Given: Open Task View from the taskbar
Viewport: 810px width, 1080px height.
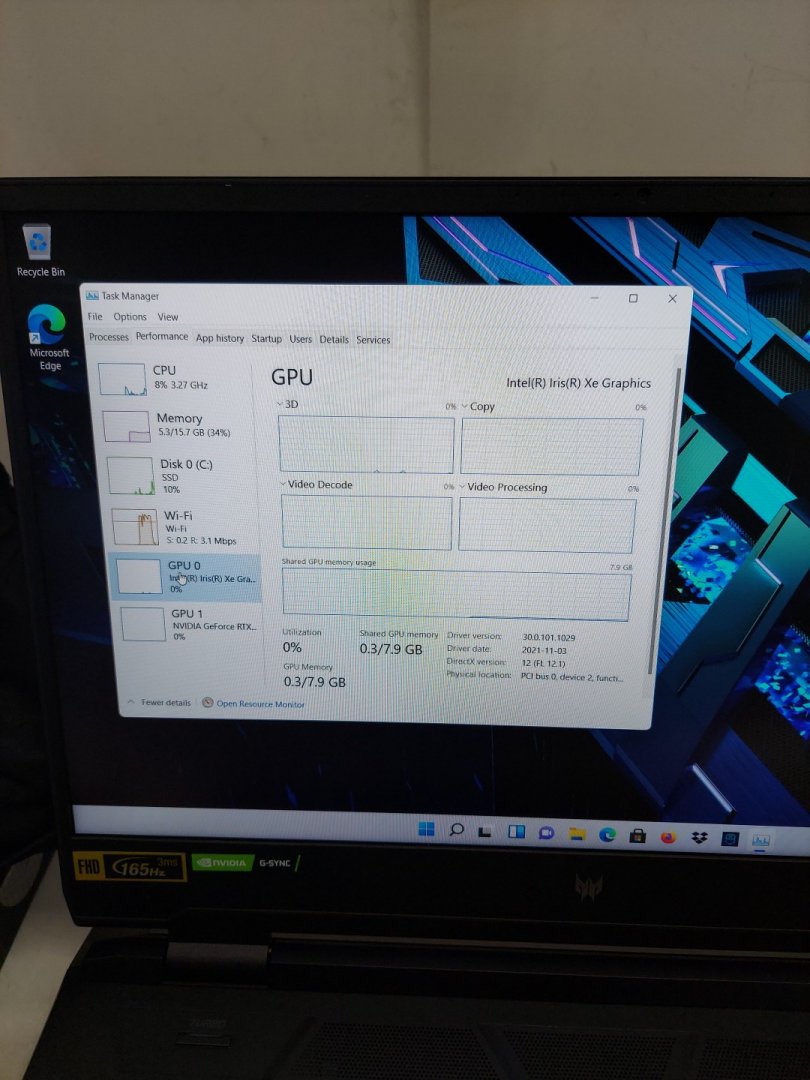Looking at the screenshot, I should [486, 831].
